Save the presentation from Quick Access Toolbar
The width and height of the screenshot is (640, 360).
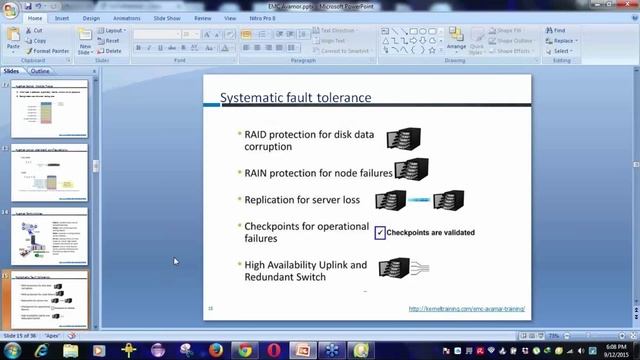pyautogui.click(x=28, y=6)
